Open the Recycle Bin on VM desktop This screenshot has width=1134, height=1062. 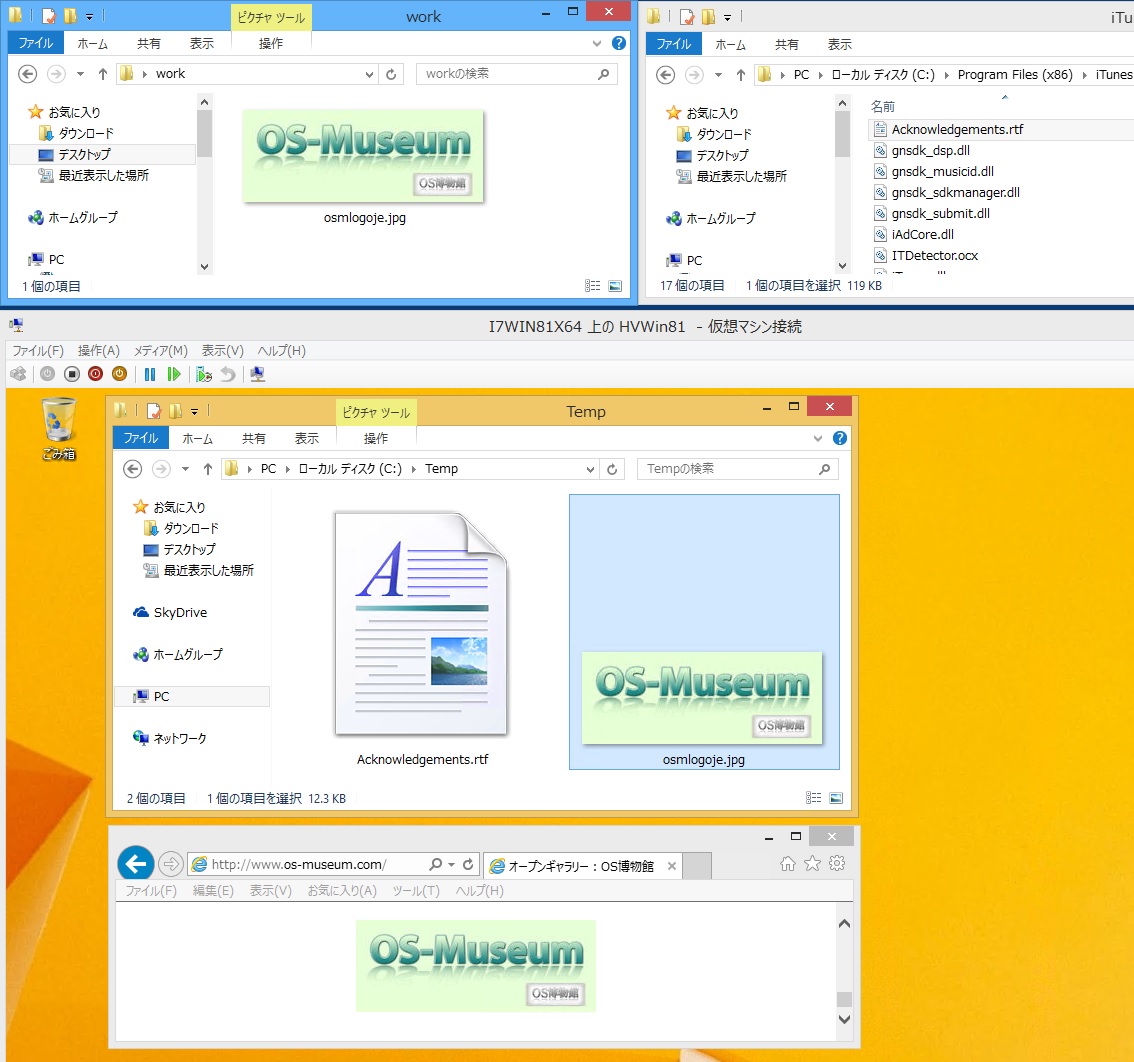click(59, 428)
